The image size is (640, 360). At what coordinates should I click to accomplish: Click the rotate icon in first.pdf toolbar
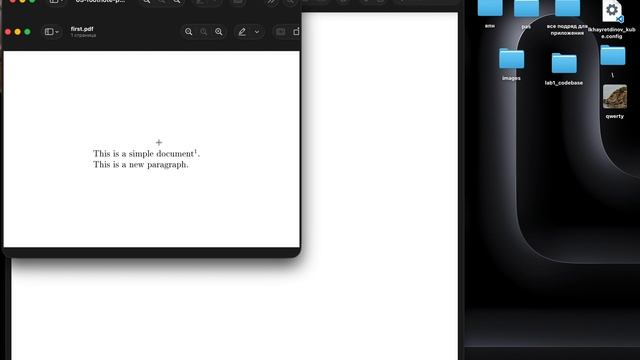point(296,32)
